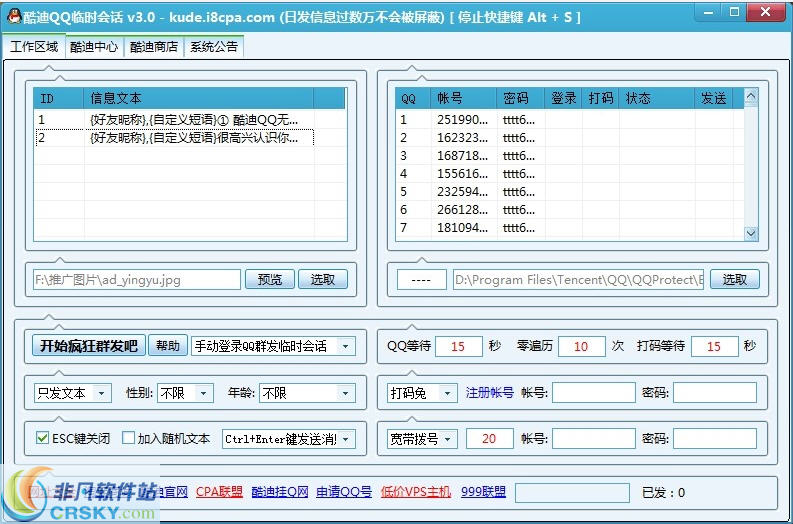Select account row 251990...

click(x=569, y=120)
